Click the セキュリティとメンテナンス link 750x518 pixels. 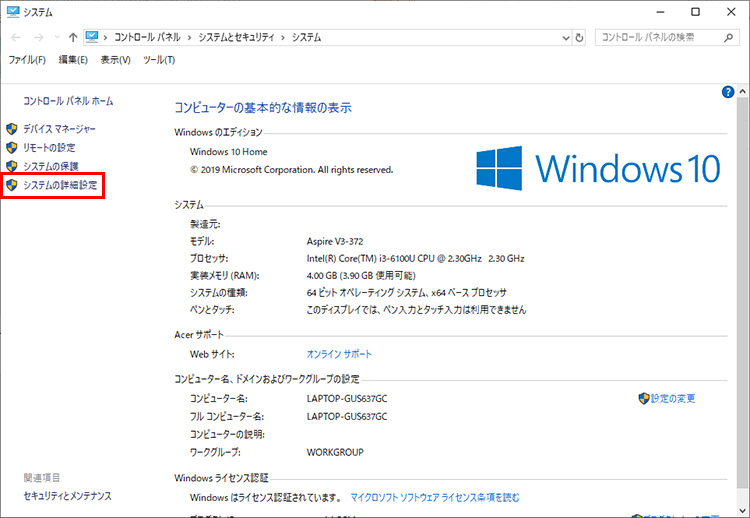click(x=67, y=496)
